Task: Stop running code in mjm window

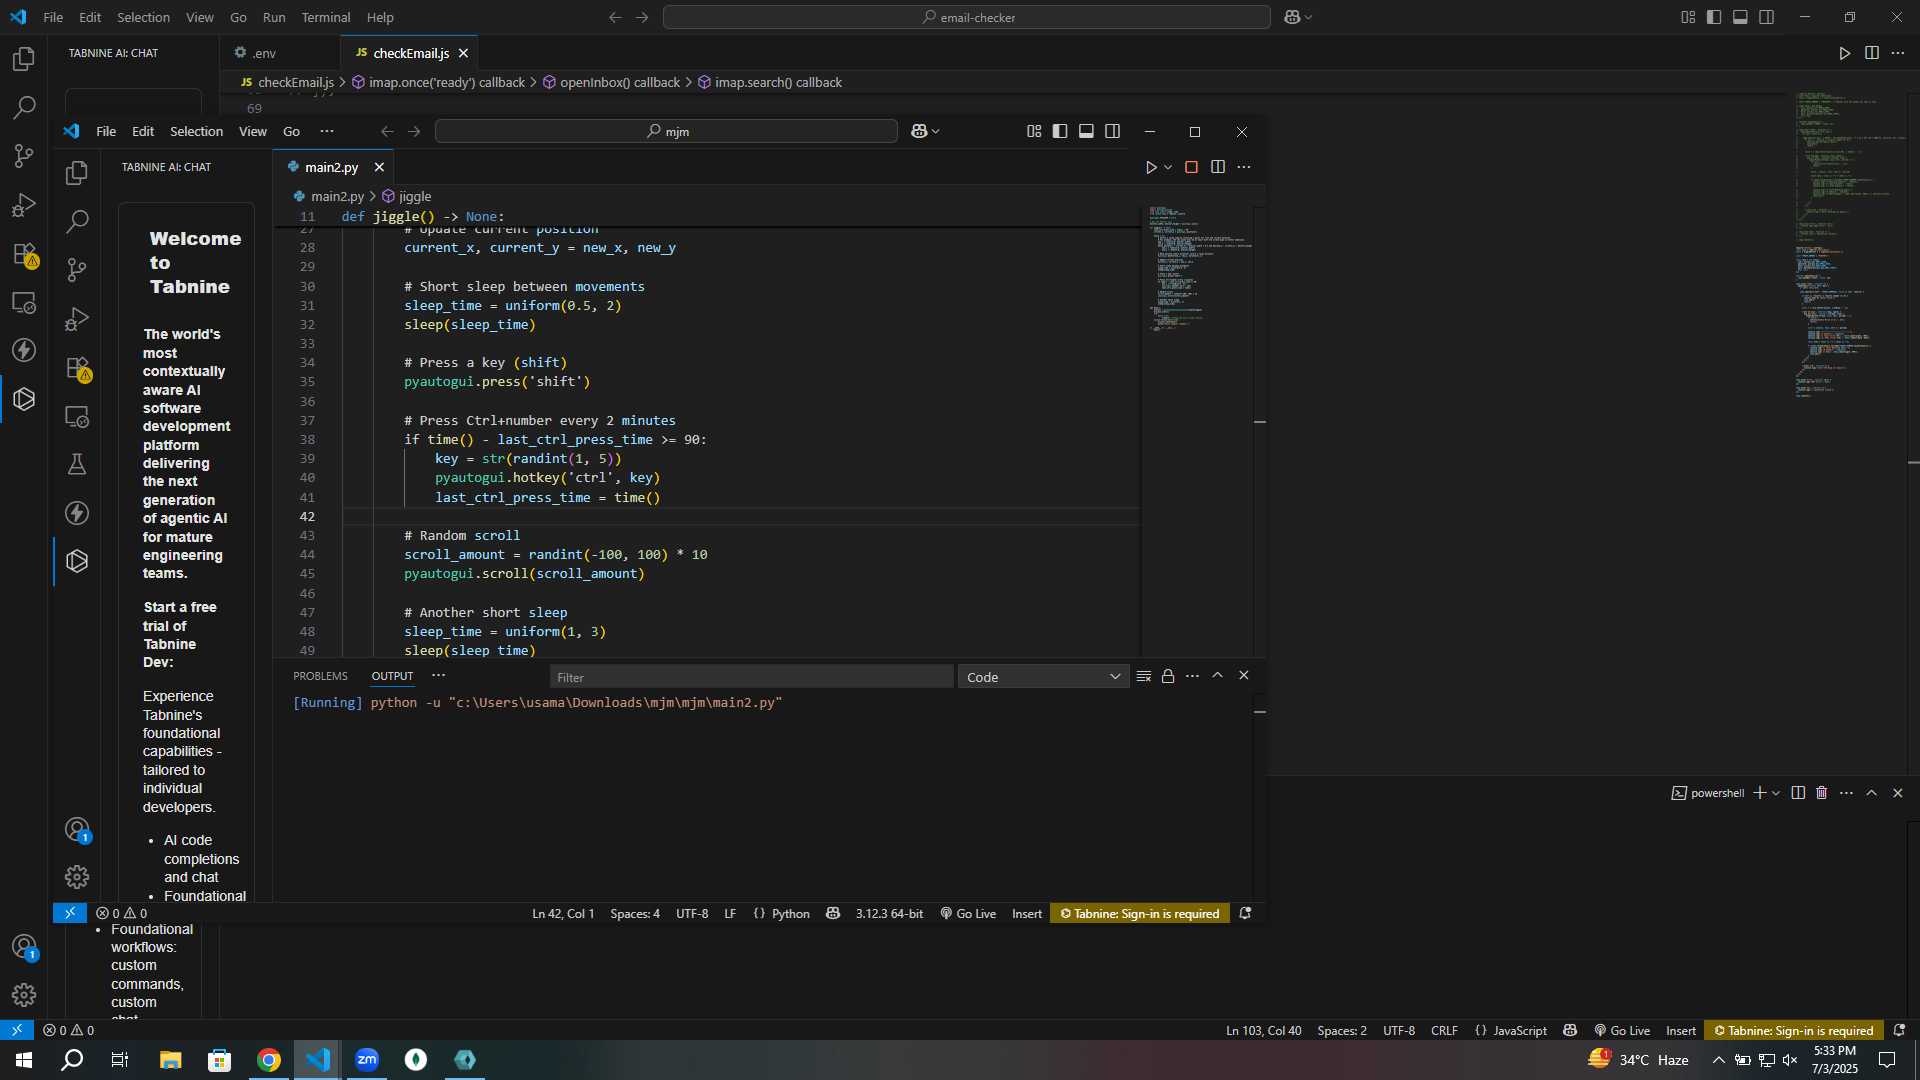Action: click(1191, 167)
